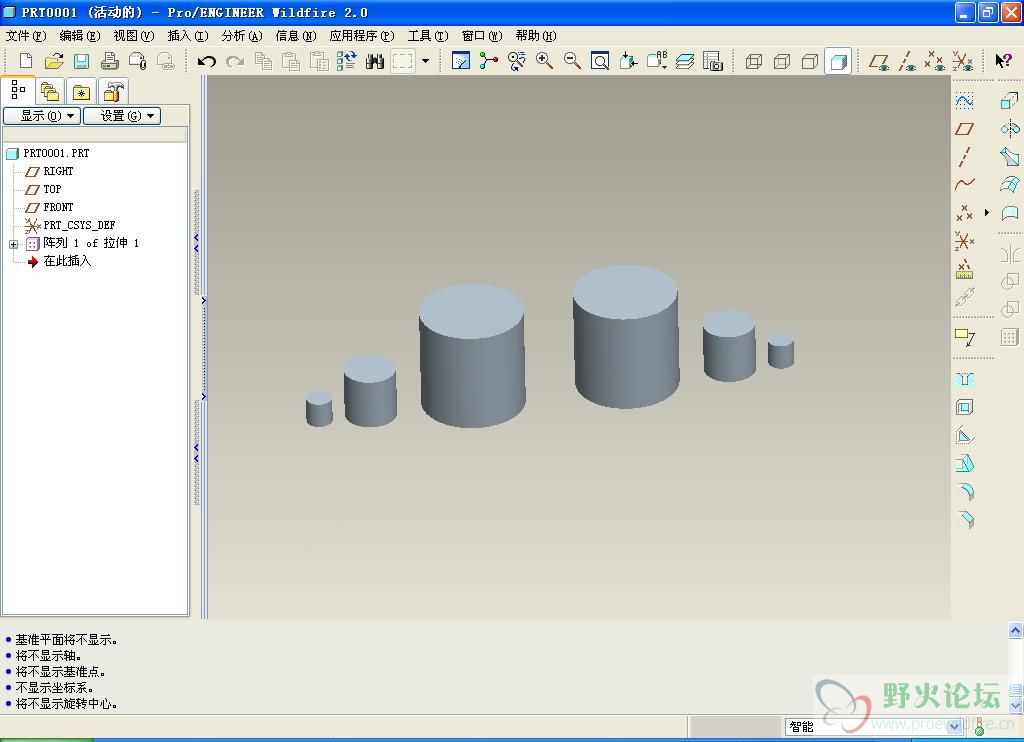Create a datum coordinate system on right toolbar
Screen dimensions: 1024x742
tap(965, 240)
